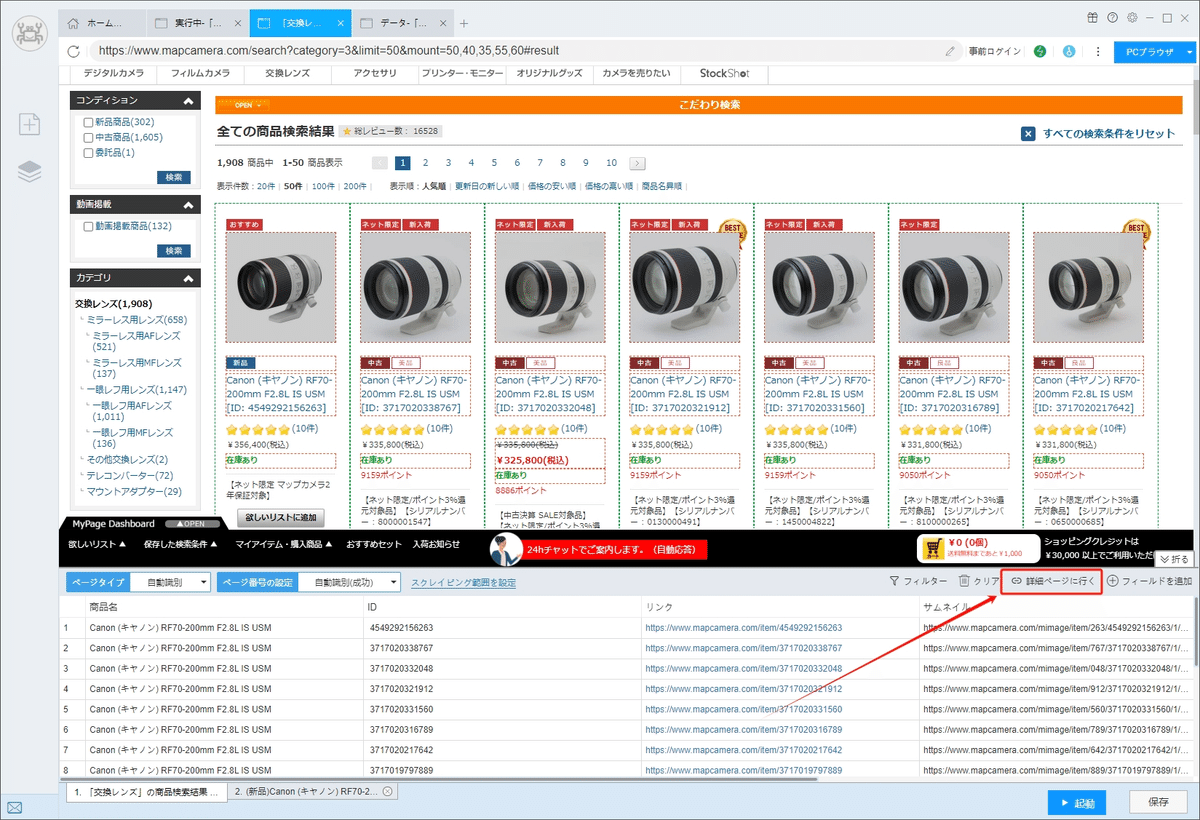Add a new tab with the plus icon
The height and width of the screenshot is (820, 1200).
(464, 23)
